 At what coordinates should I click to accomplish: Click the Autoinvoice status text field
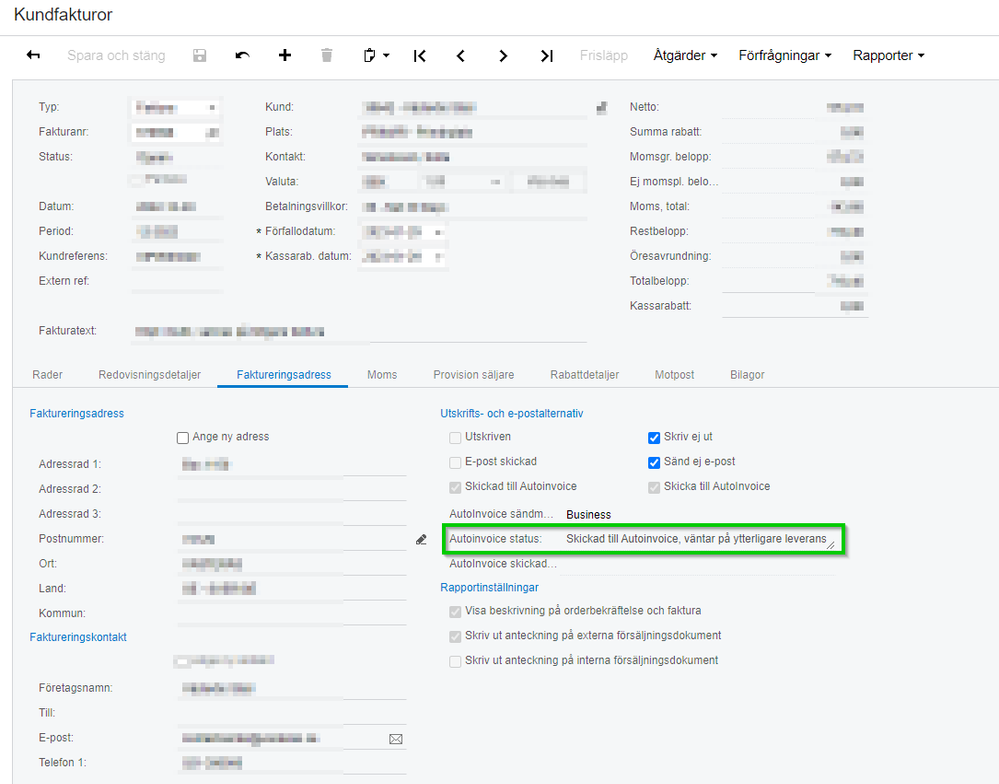(x=700, y=539)
